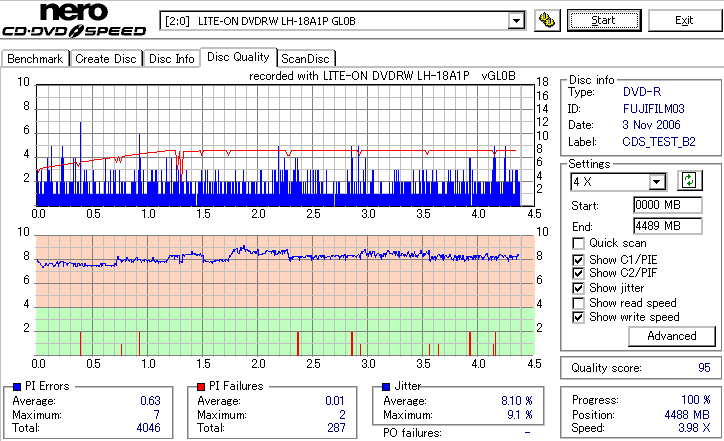Image resolution: width=724 pixels, height=441 pixels.
Task: Click the recorded with LITE-ON caption
Action: click(382, 76)
